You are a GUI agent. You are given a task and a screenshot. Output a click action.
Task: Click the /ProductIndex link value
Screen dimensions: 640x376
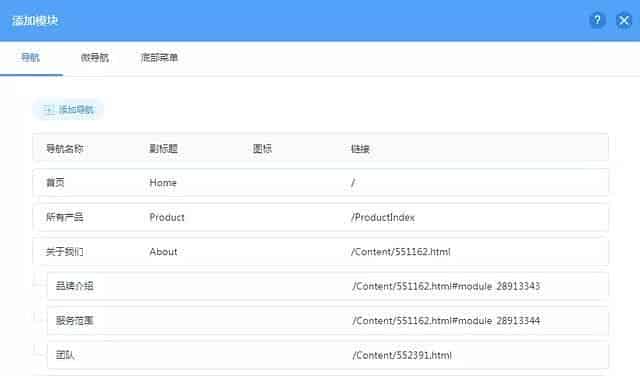point(383,217)
